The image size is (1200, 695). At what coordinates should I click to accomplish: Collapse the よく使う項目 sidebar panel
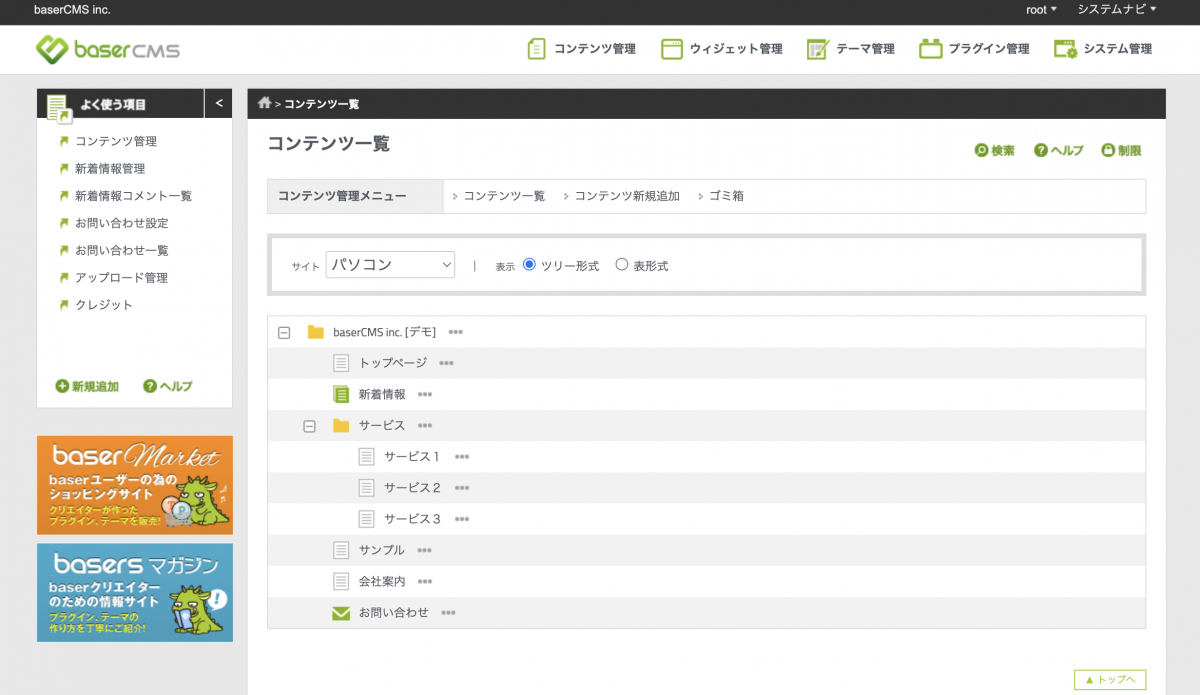point(218,103)
